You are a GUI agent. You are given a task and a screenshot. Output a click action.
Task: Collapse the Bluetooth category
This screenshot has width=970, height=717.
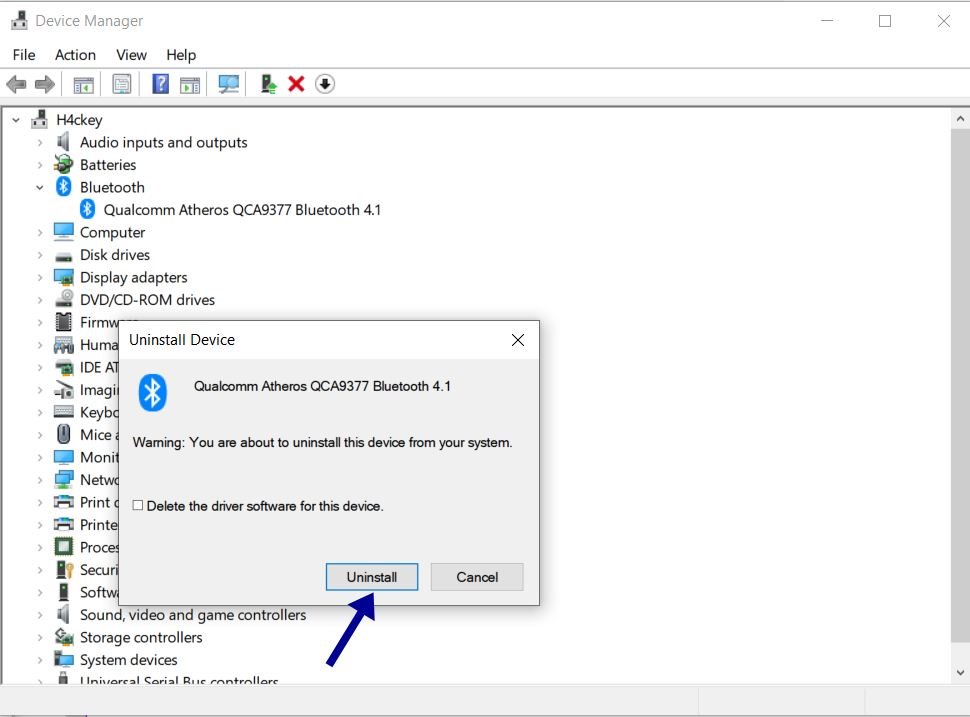point(40,187)
